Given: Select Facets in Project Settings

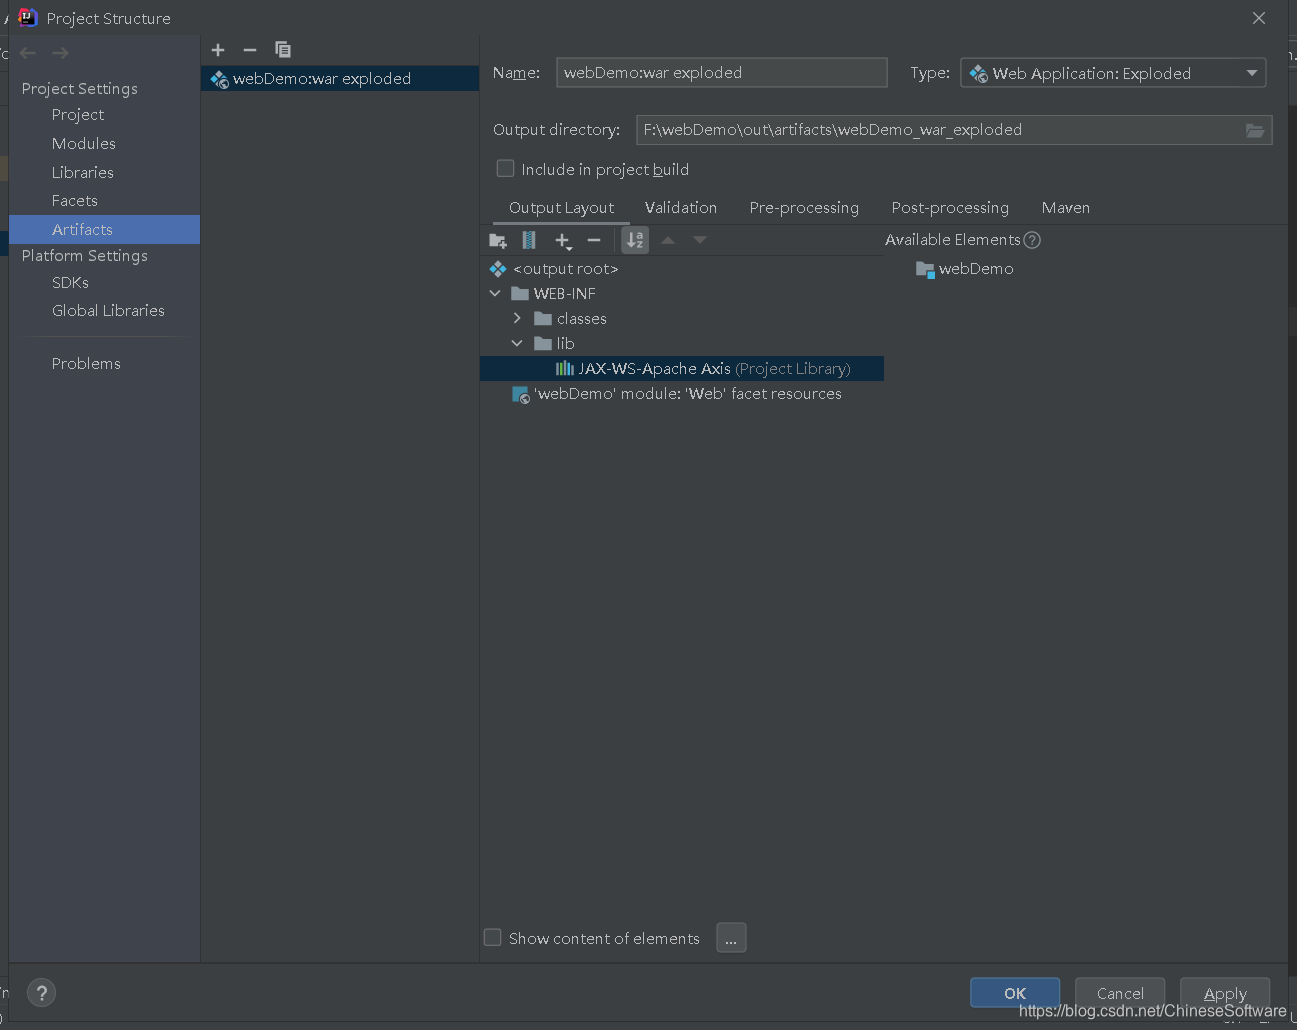Looking at the screenshot, I should 75,201.
